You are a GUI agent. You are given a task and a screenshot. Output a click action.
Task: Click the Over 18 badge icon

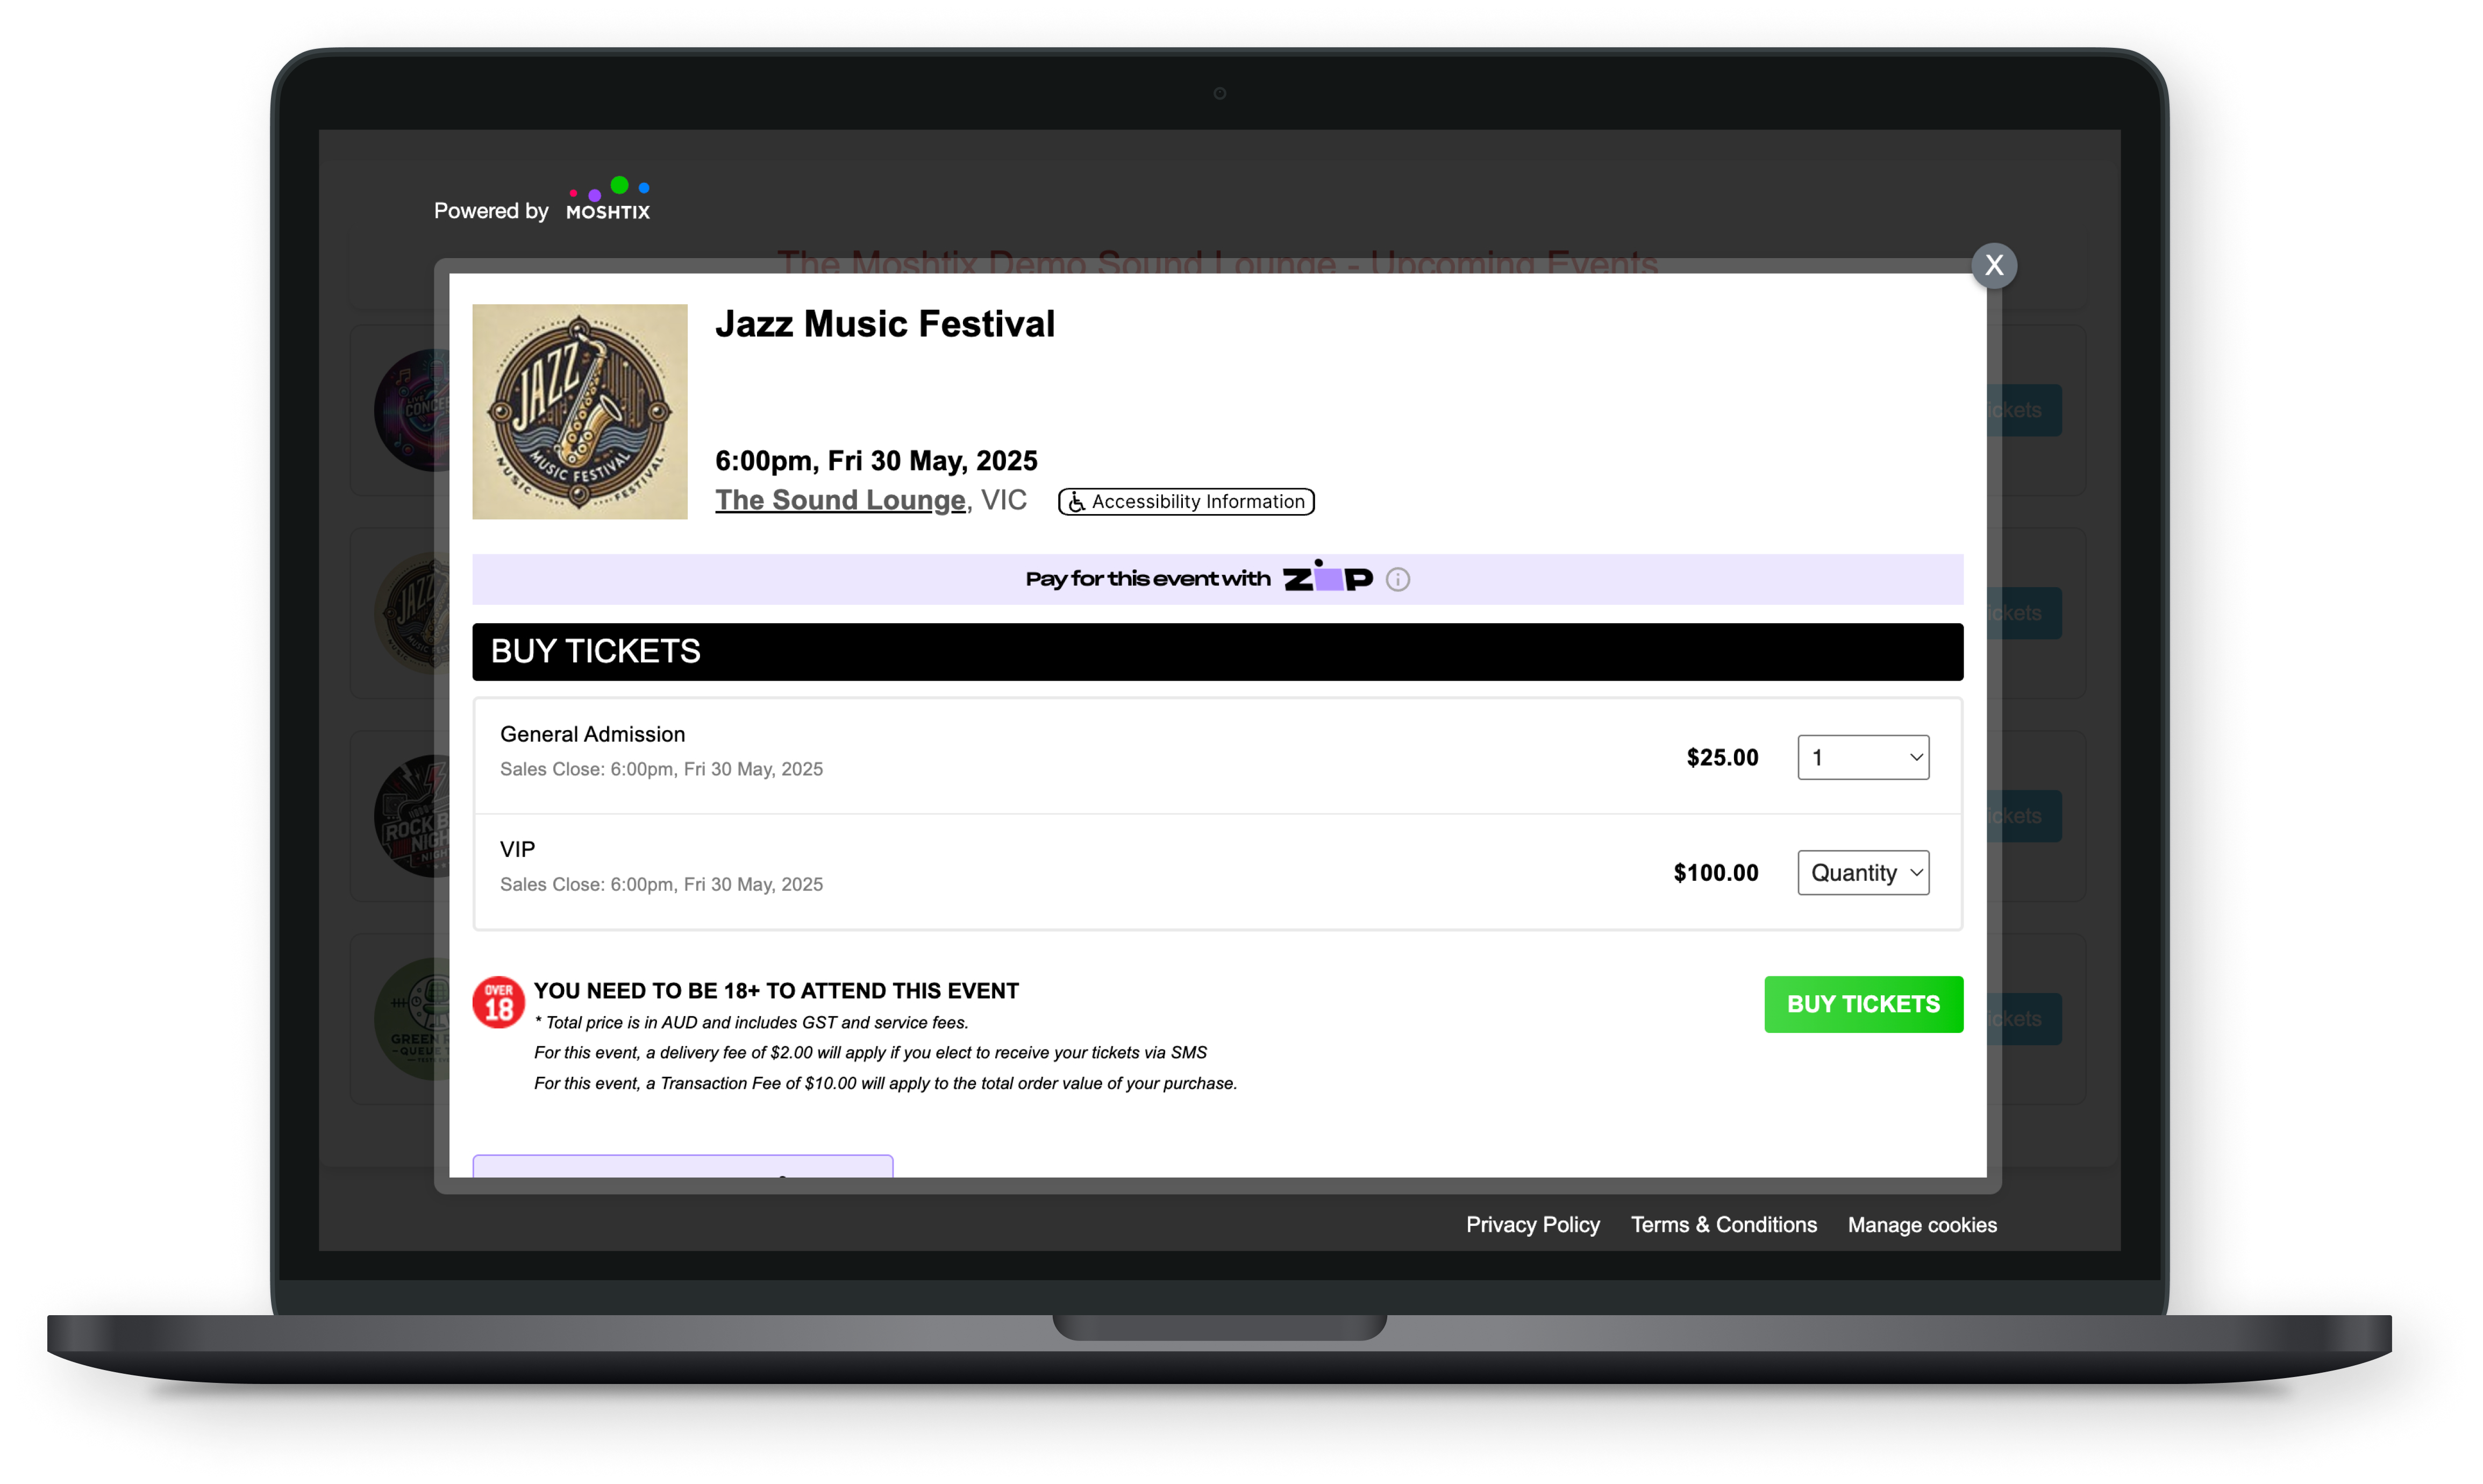click(498, 1002)
